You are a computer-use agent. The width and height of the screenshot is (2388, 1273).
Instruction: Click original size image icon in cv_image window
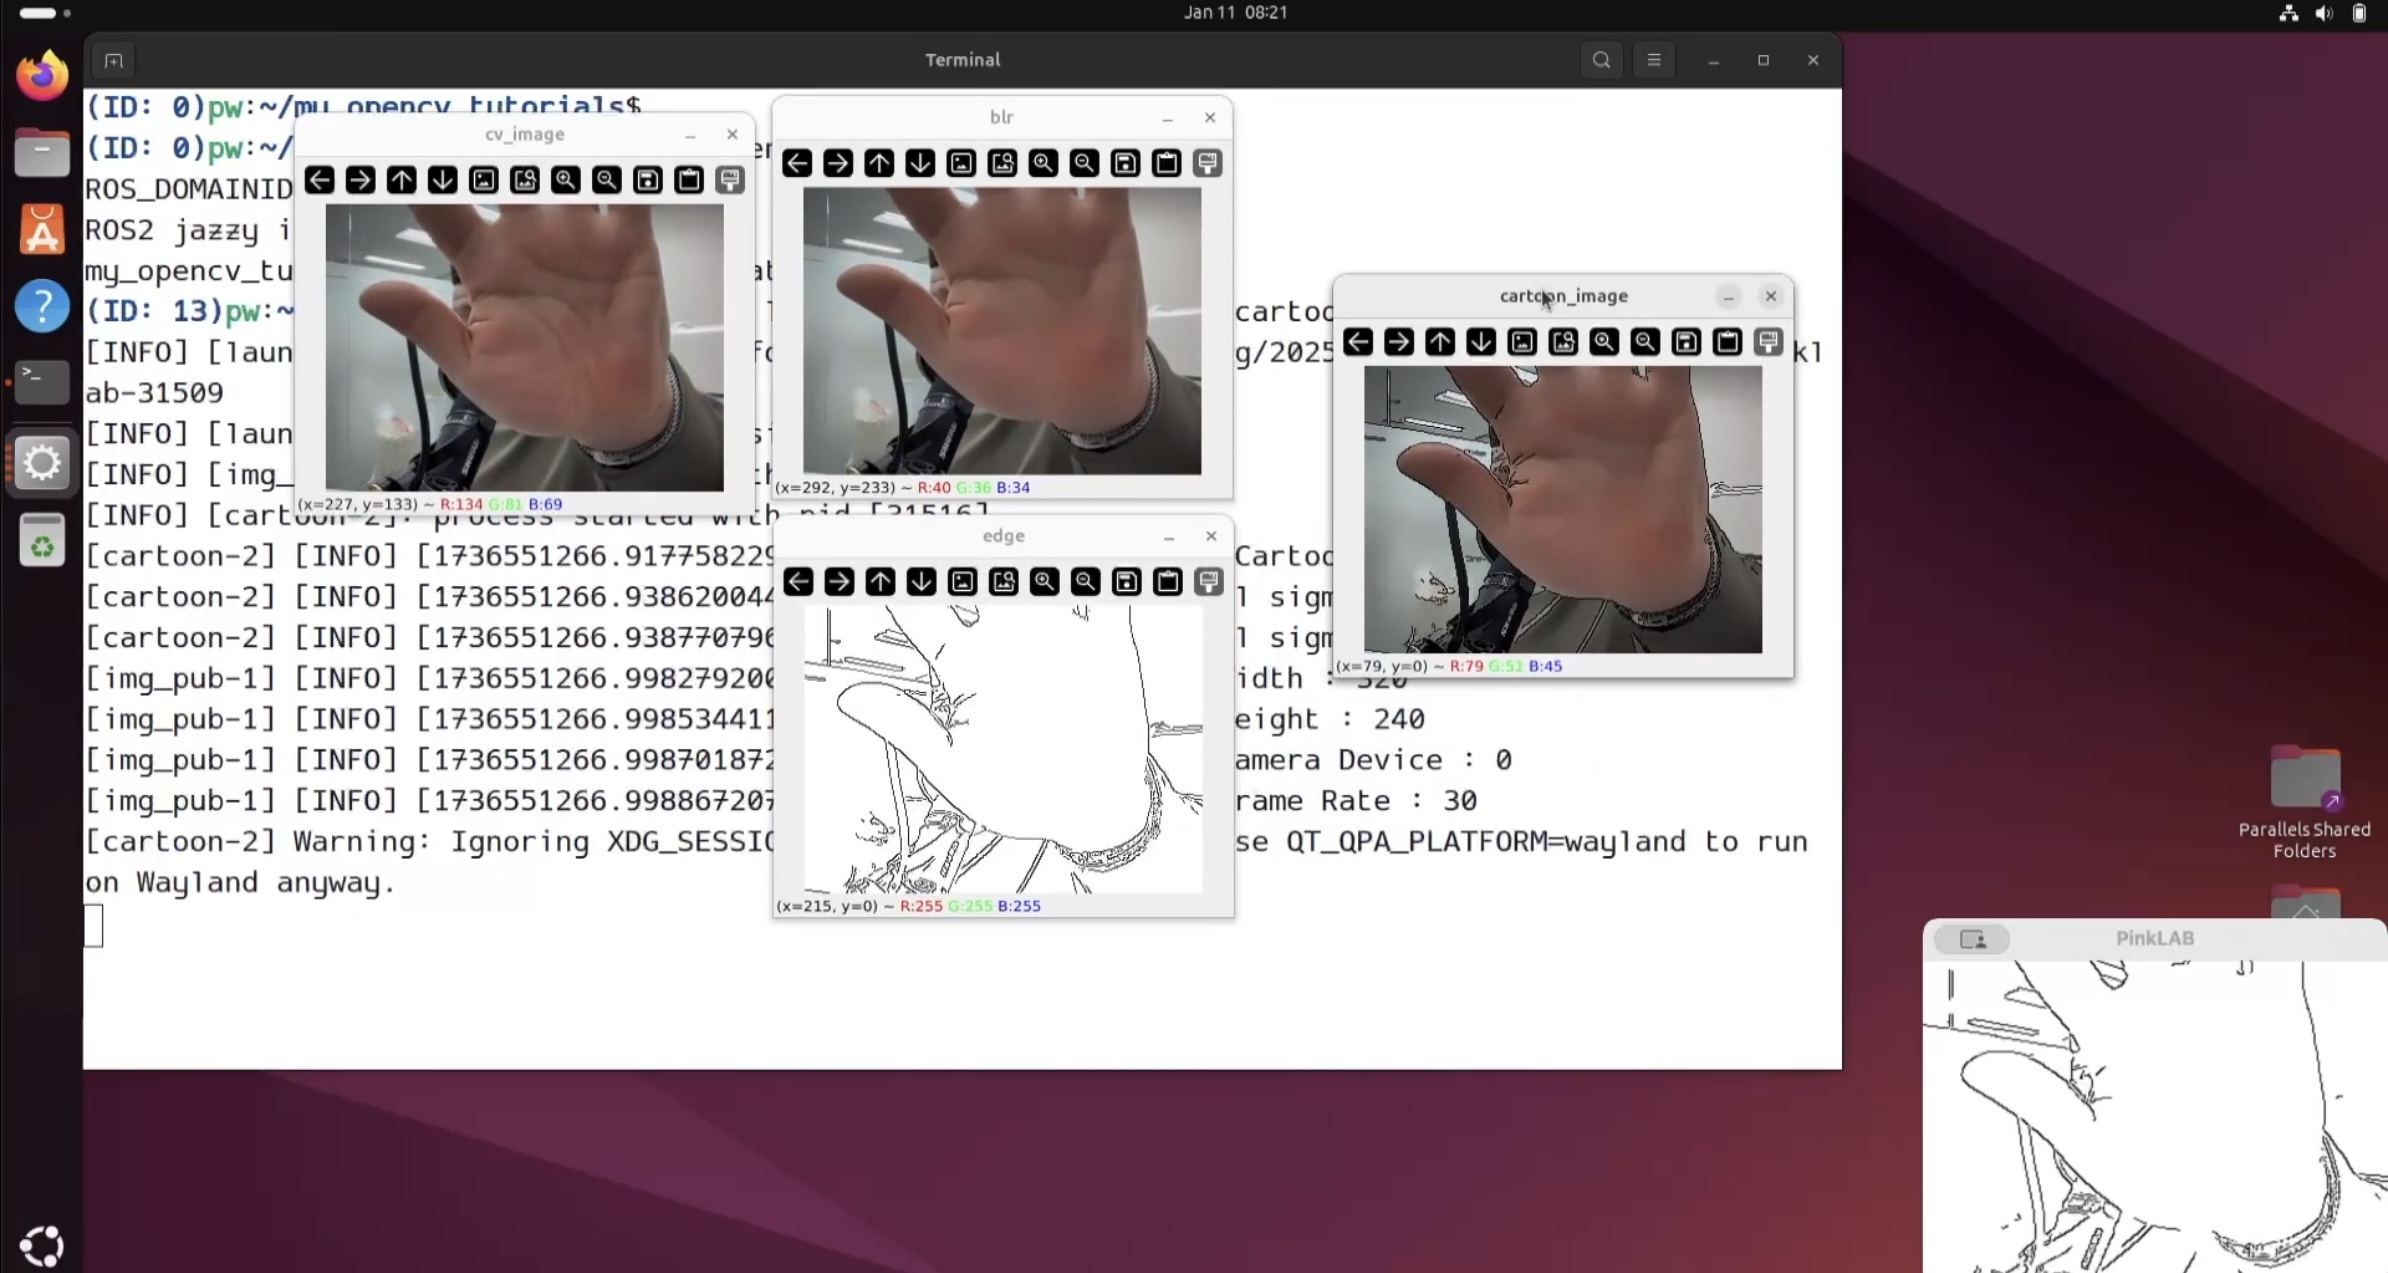pos(483,180)
